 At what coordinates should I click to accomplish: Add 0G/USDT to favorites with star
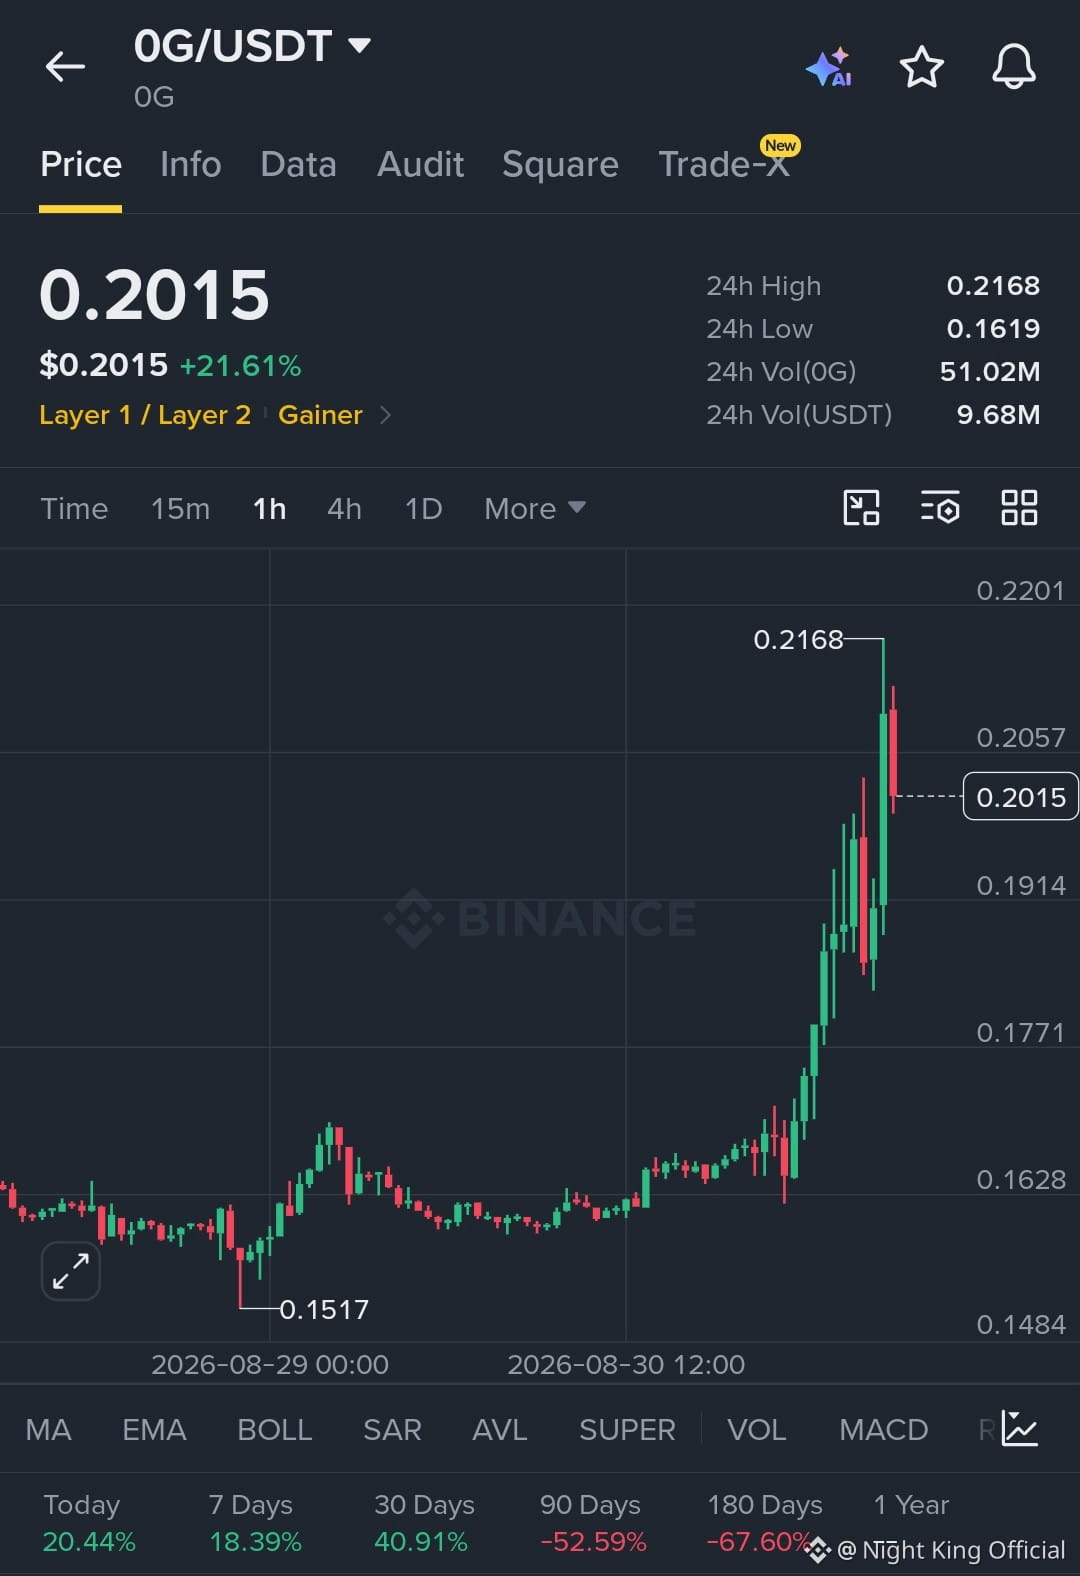tap(921, 67)
